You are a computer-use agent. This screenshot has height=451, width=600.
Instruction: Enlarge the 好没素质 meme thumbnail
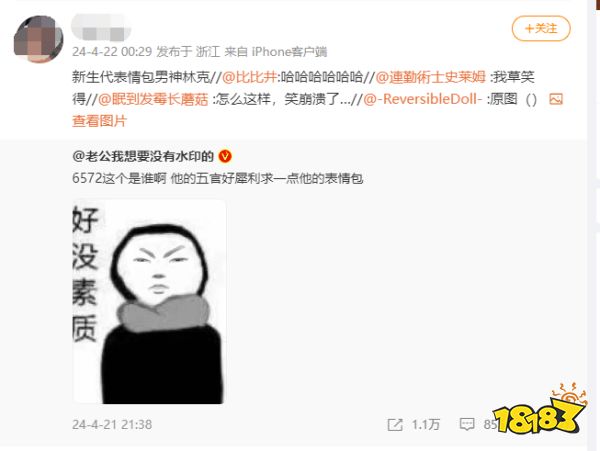point(148,301)
